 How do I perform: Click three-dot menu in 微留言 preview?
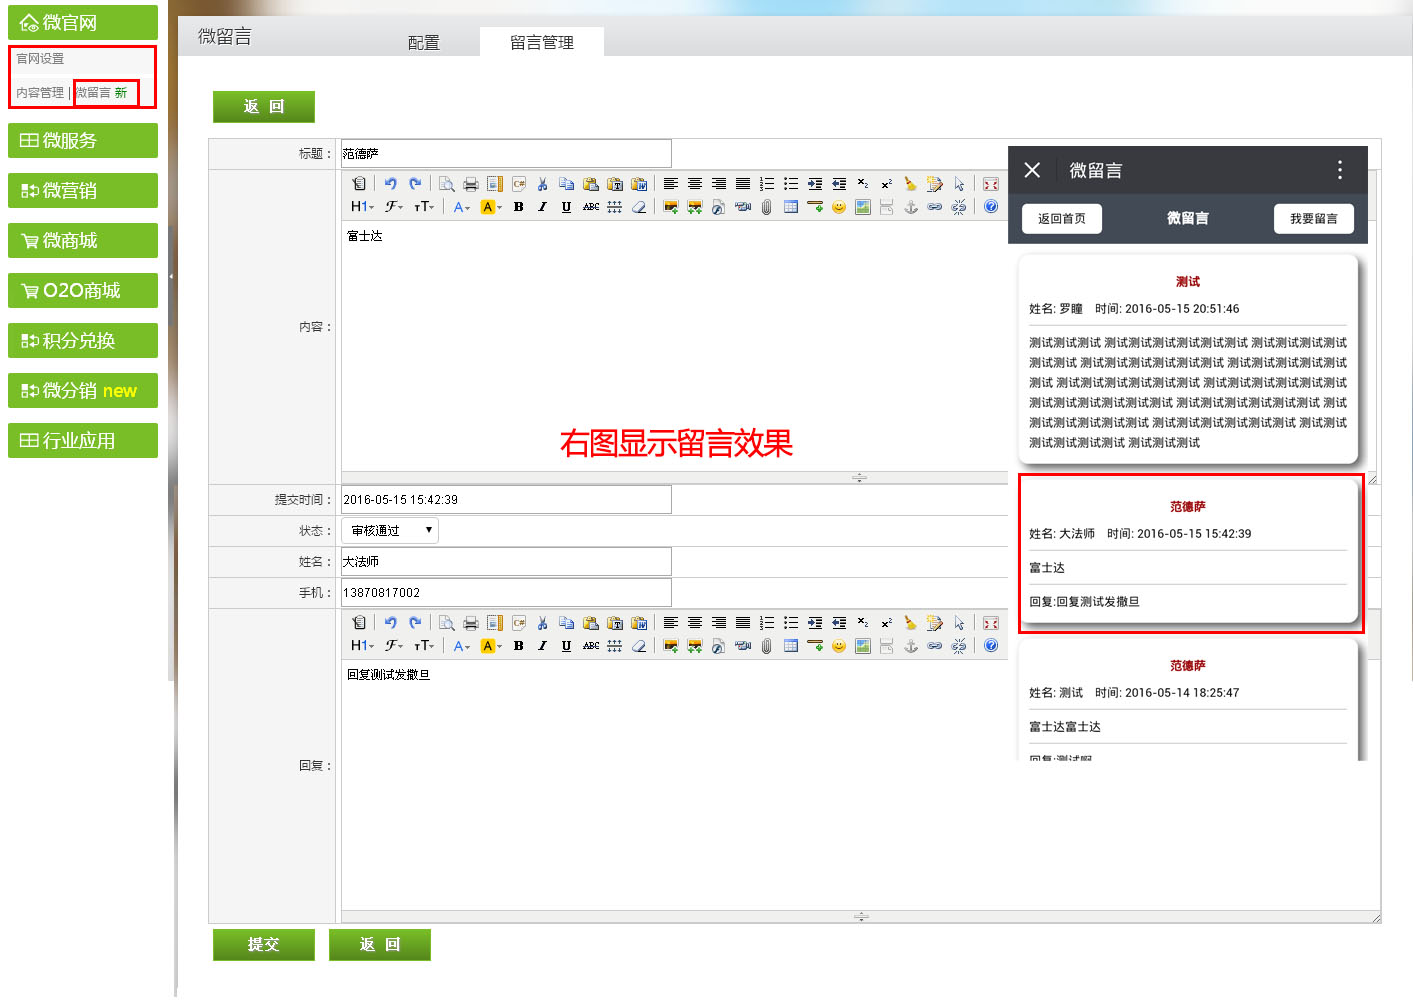click(1339, 170)
